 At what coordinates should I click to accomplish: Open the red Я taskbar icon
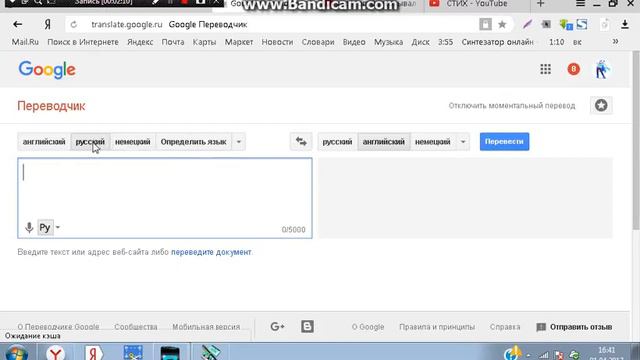tap(93, 353)
